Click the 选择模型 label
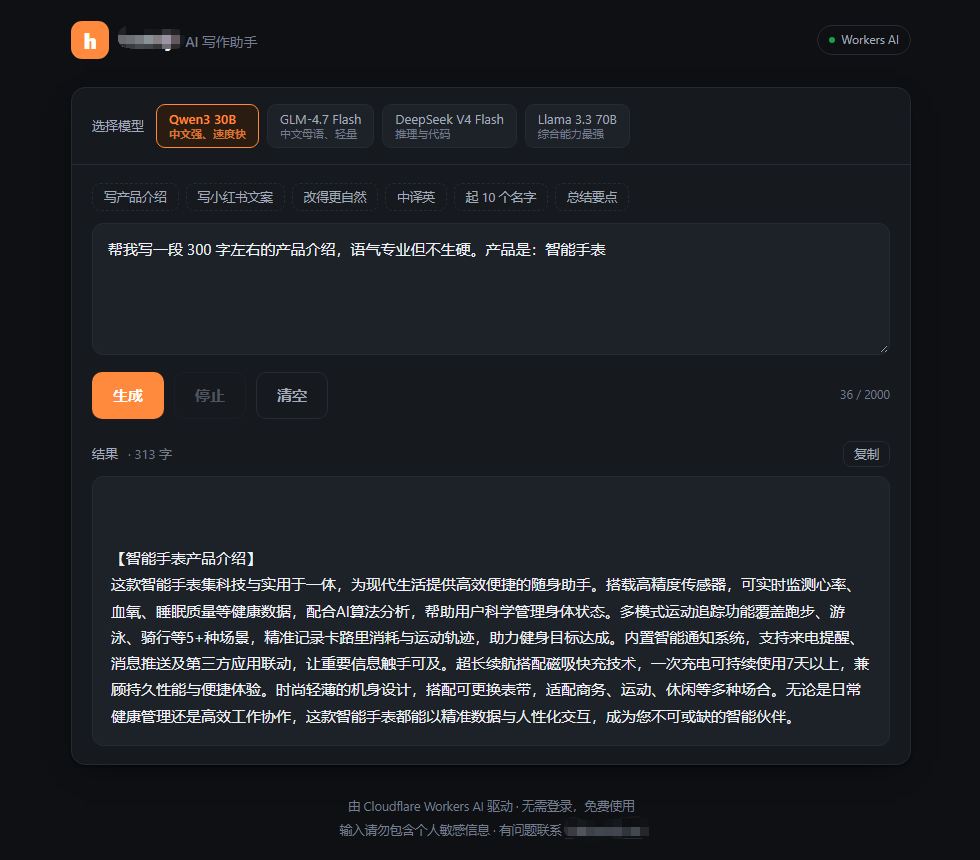Viewport: 980px width, 860px height. (x=118, y=126)
